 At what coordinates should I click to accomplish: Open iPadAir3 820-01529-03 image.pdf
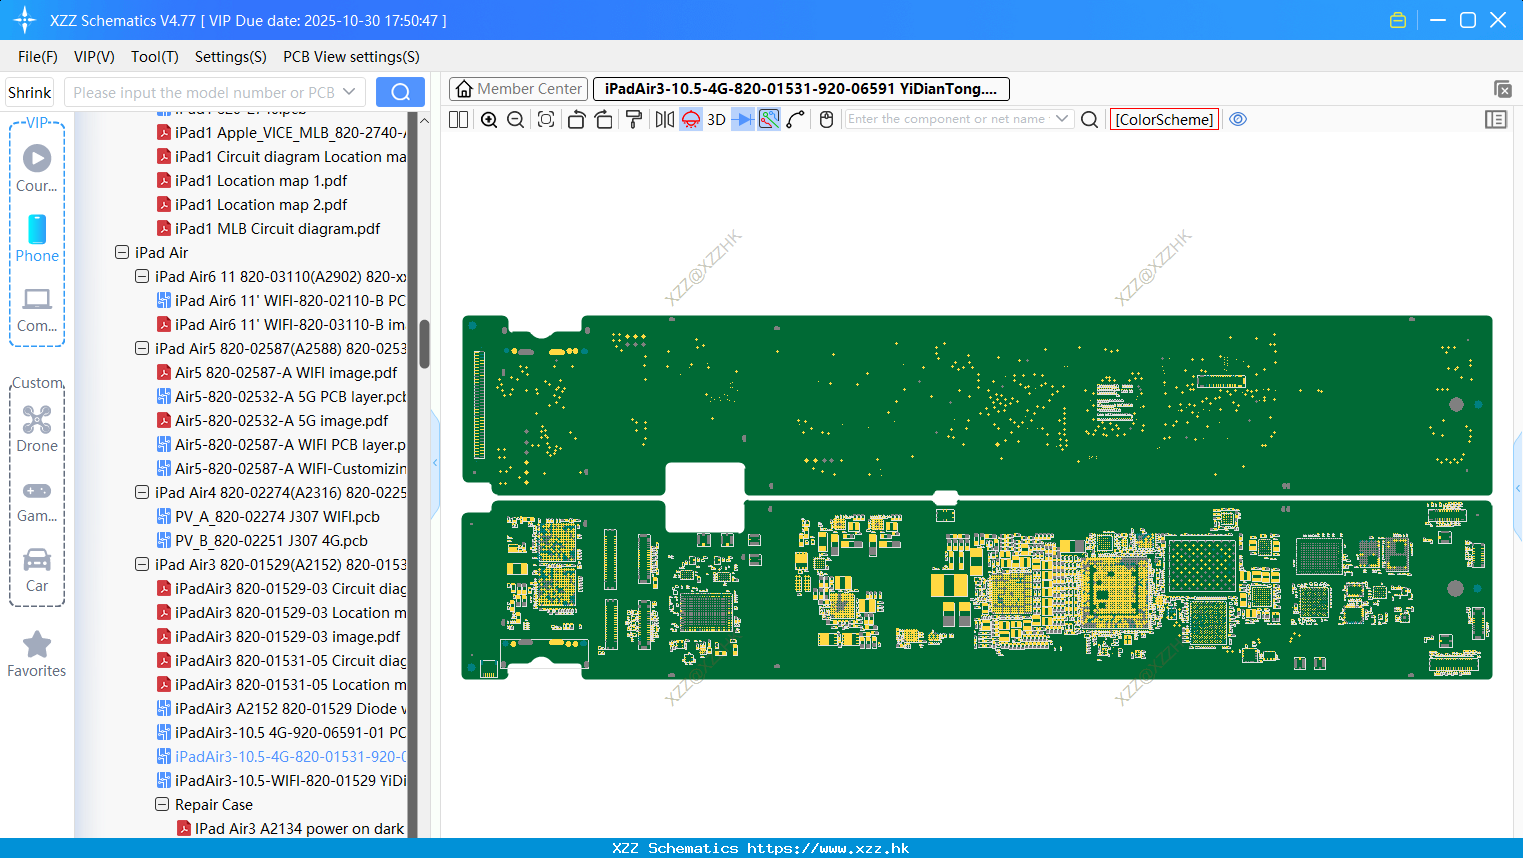pos(287,637)
